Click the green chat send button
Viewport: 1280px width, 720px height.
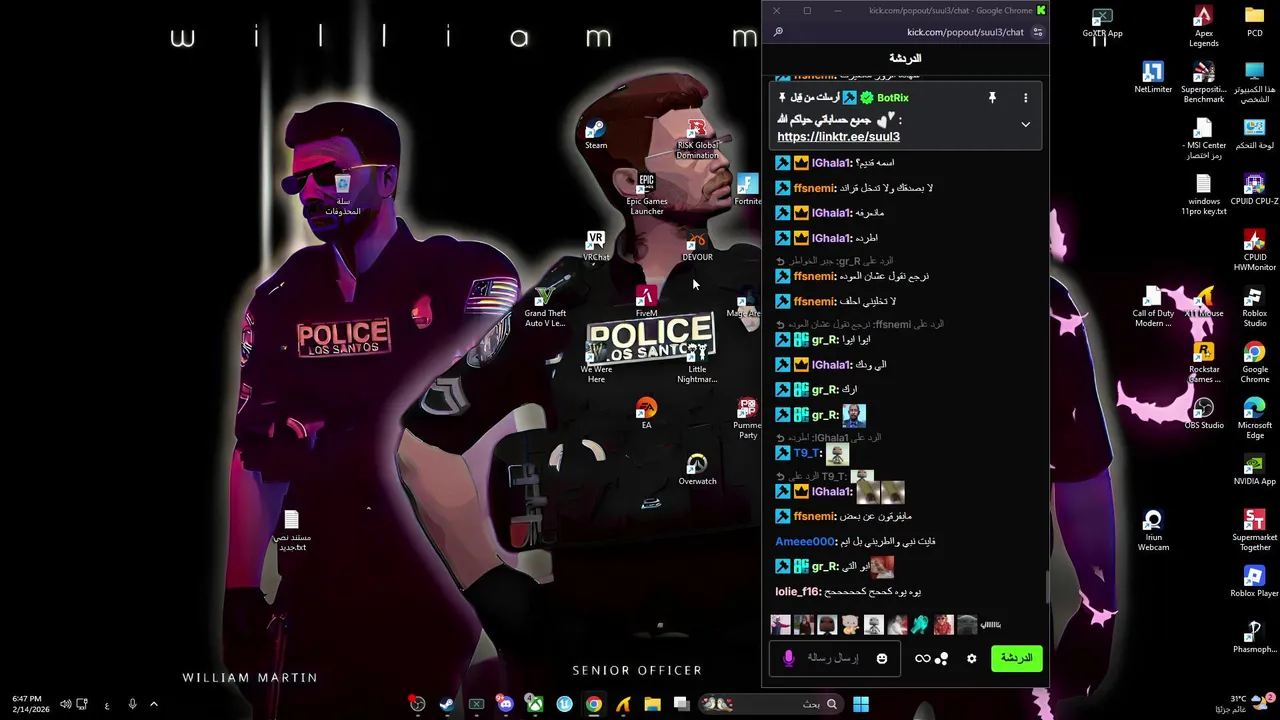click(x=1016, y=658)
